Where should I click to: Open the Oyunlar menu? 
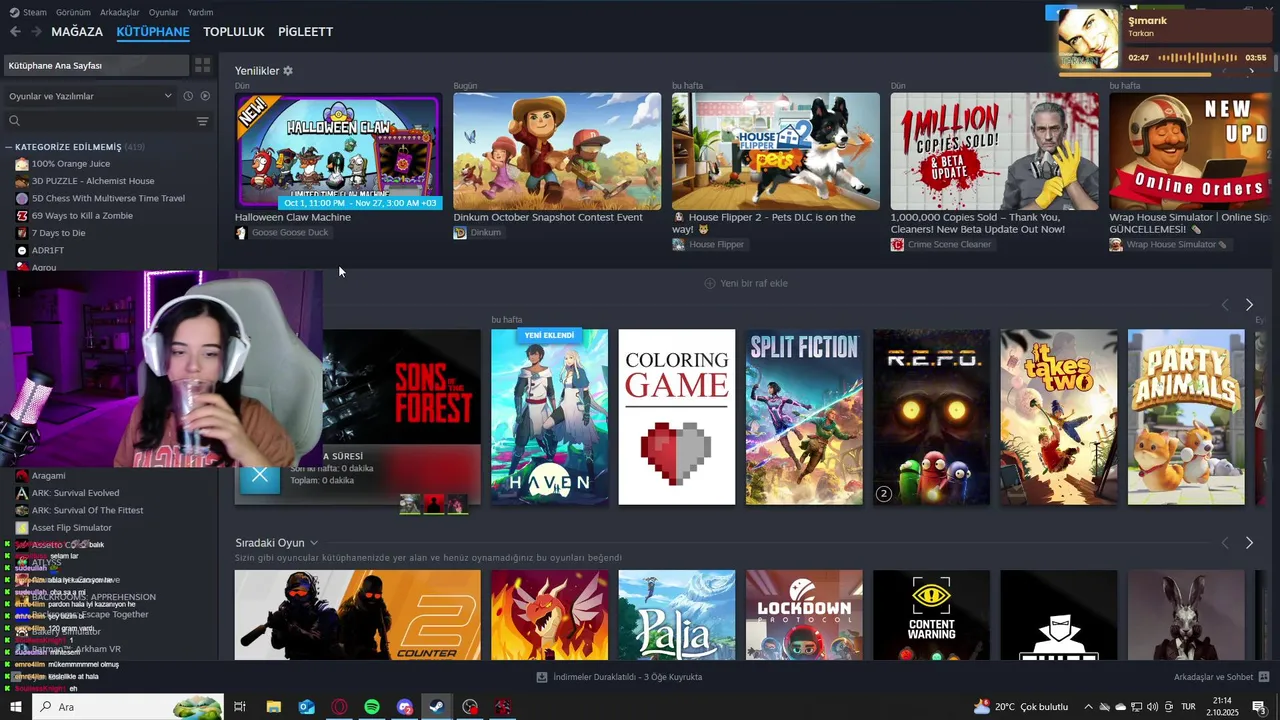pos(163,12)
